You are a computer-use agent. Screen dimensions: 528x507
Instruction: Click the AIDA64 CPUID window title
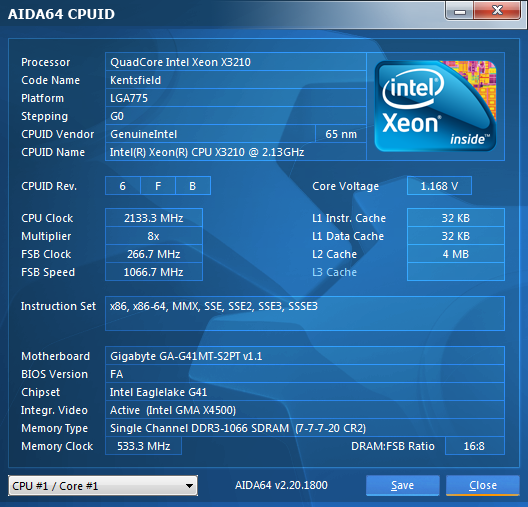(x=61, y=14)
